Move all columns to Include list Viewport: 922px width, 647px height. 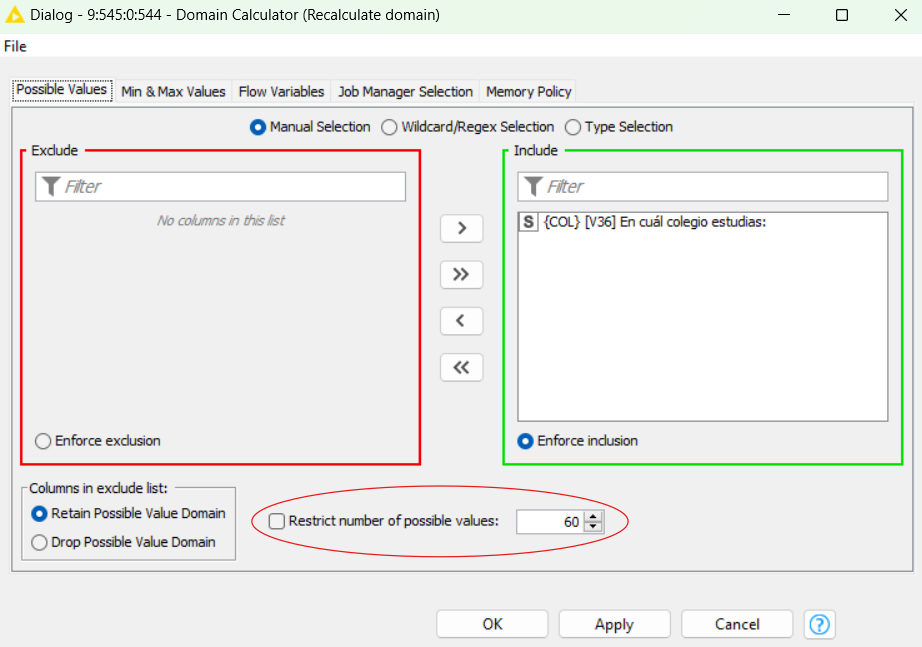pyautogui.click(x=462, y=274)
